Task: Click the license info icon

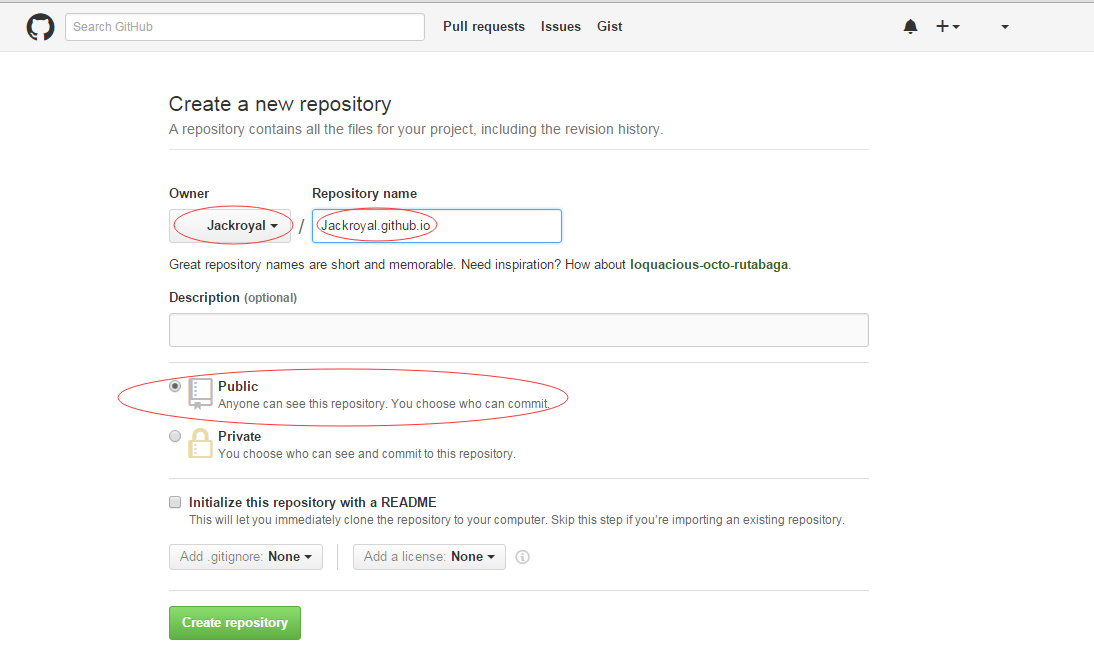Action: pyautogui.click(x=522, y=557)
